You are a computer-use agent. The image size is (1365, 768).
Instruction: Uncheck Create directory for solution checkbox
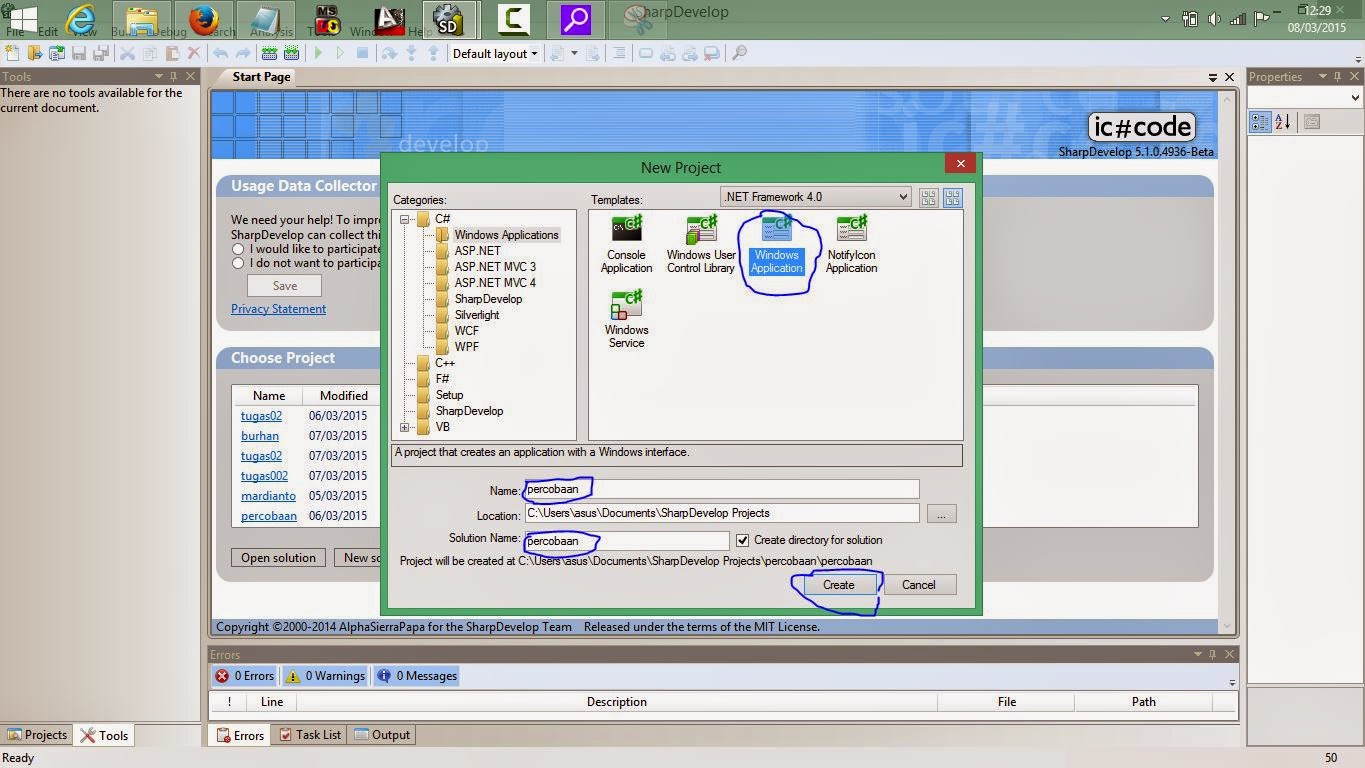[742, 540]
